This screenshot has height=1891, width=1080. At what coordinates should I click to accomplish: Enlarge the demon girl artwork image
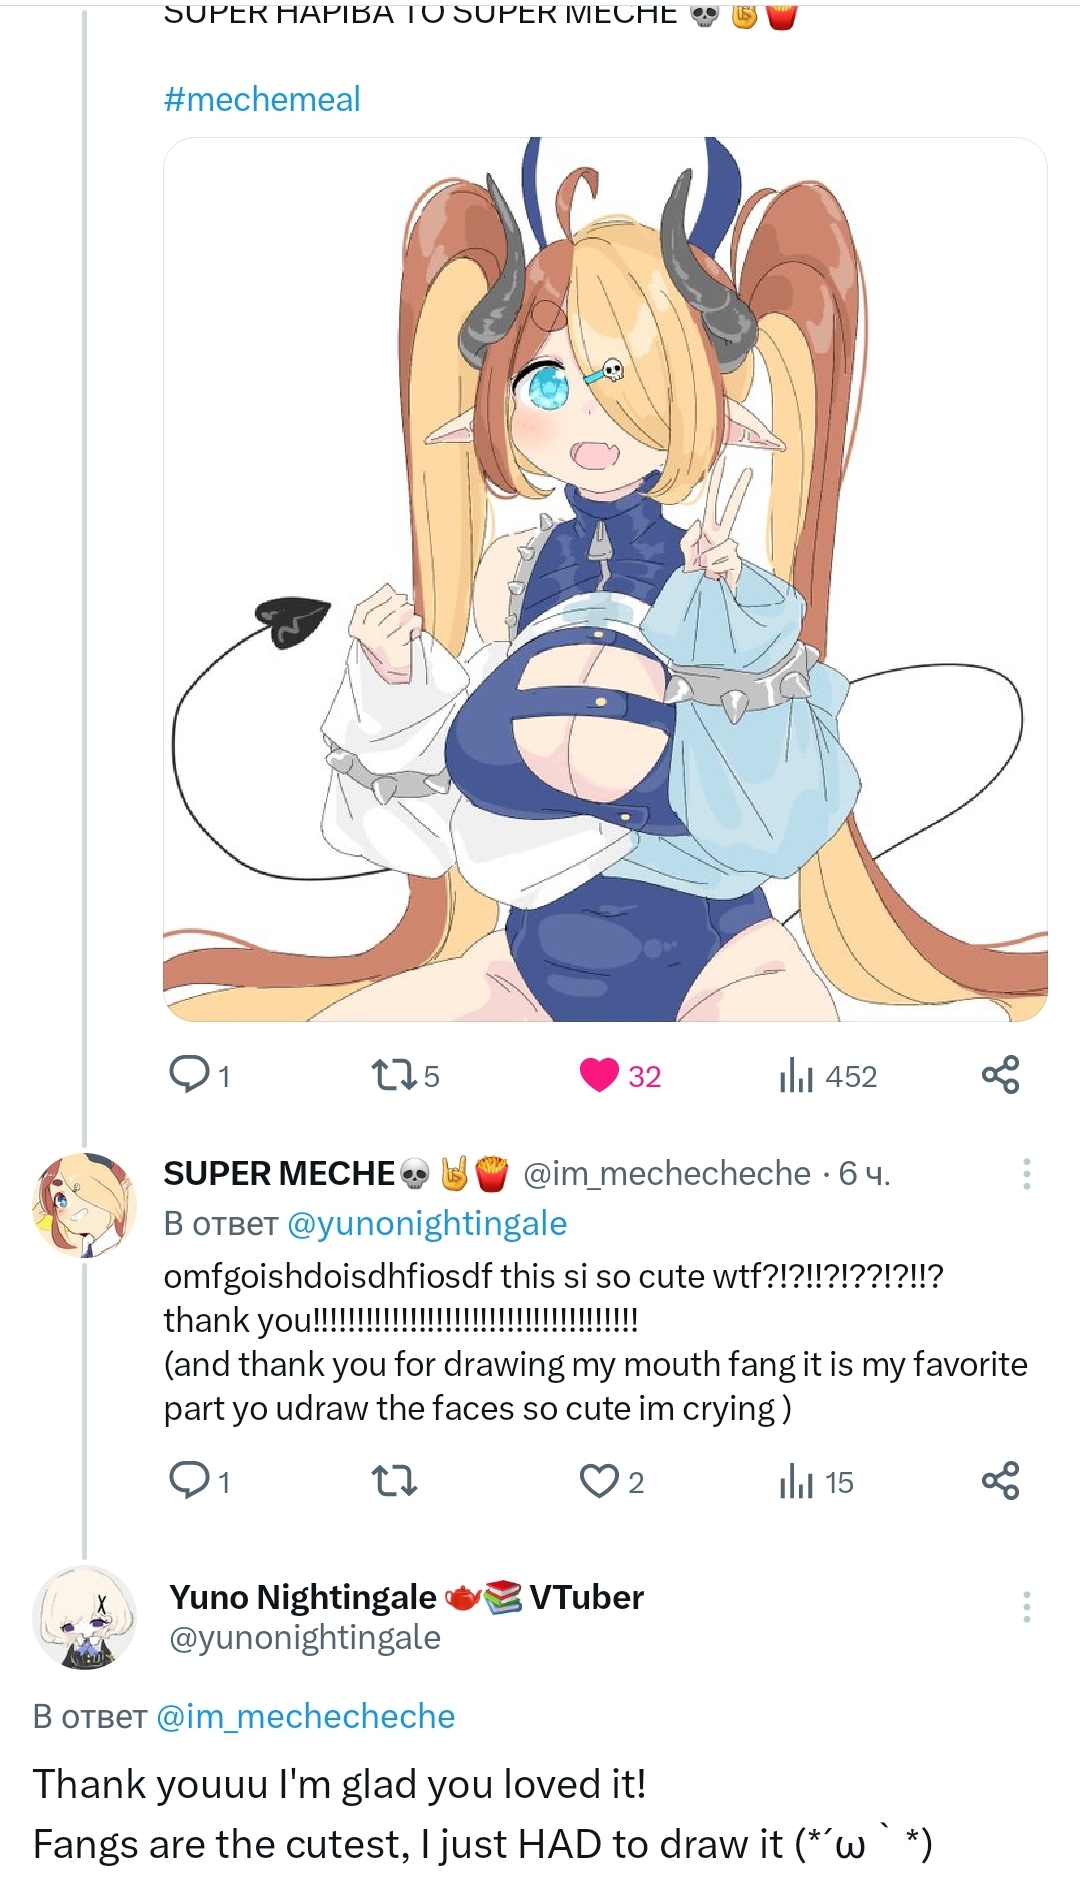click(x=605, y=579)
